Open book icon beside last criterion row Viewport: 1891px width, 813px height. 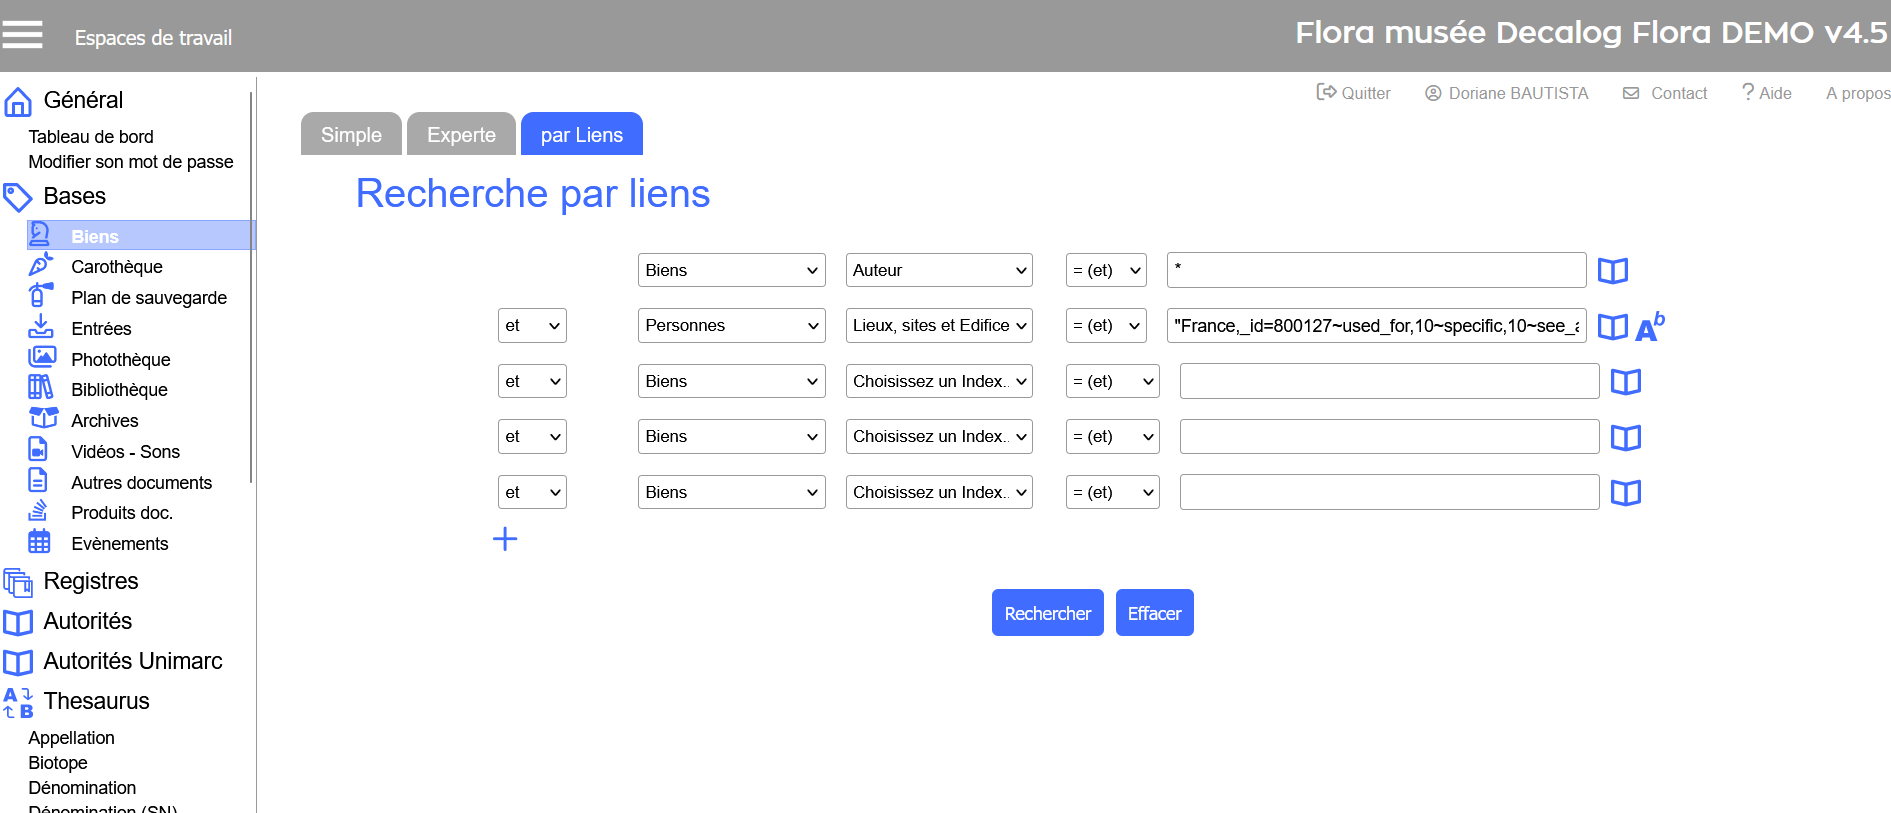[x=1625, y=493]
